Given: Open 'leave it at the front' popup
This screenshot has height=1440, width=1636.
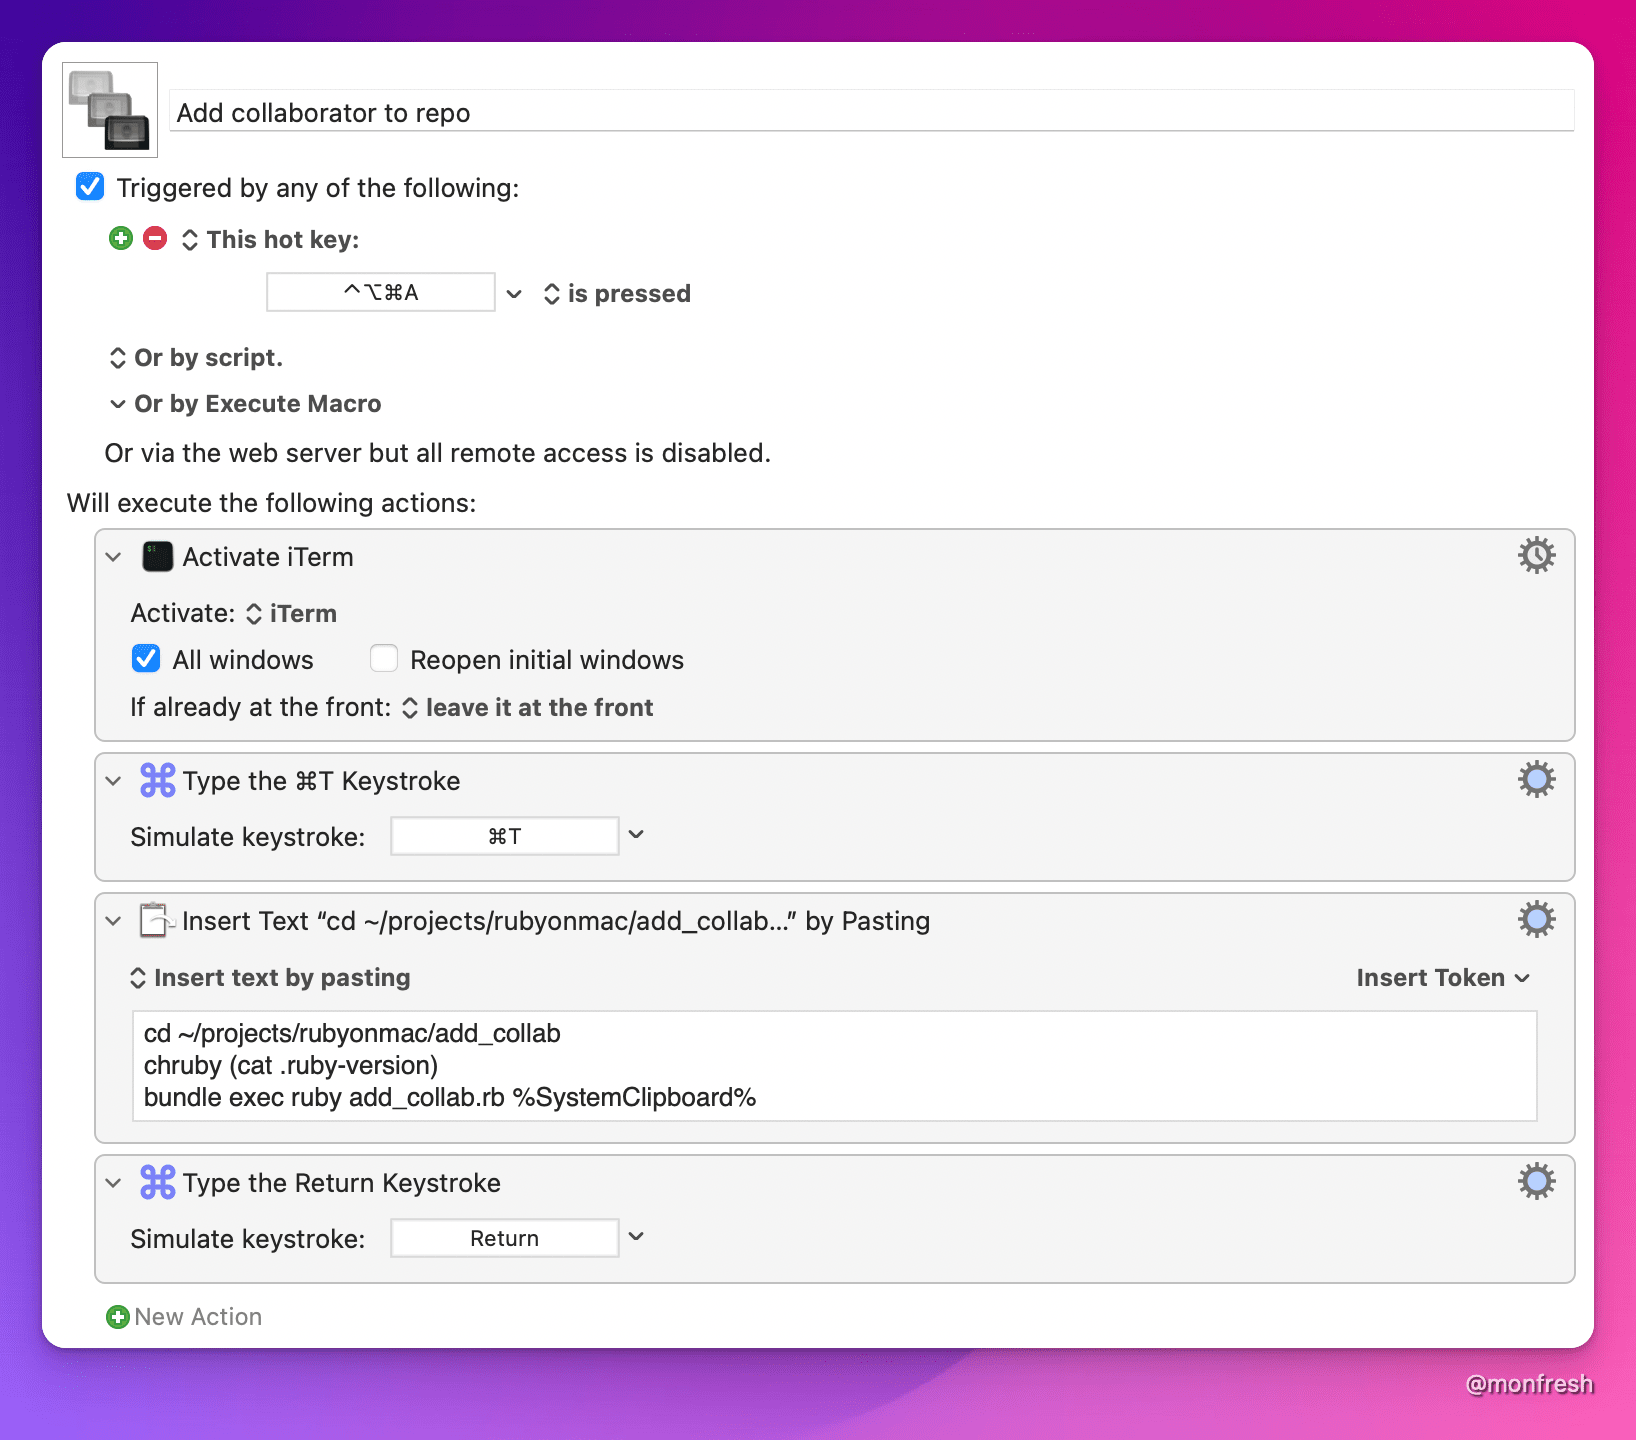Looking at the screenshot, I should 528,708.
